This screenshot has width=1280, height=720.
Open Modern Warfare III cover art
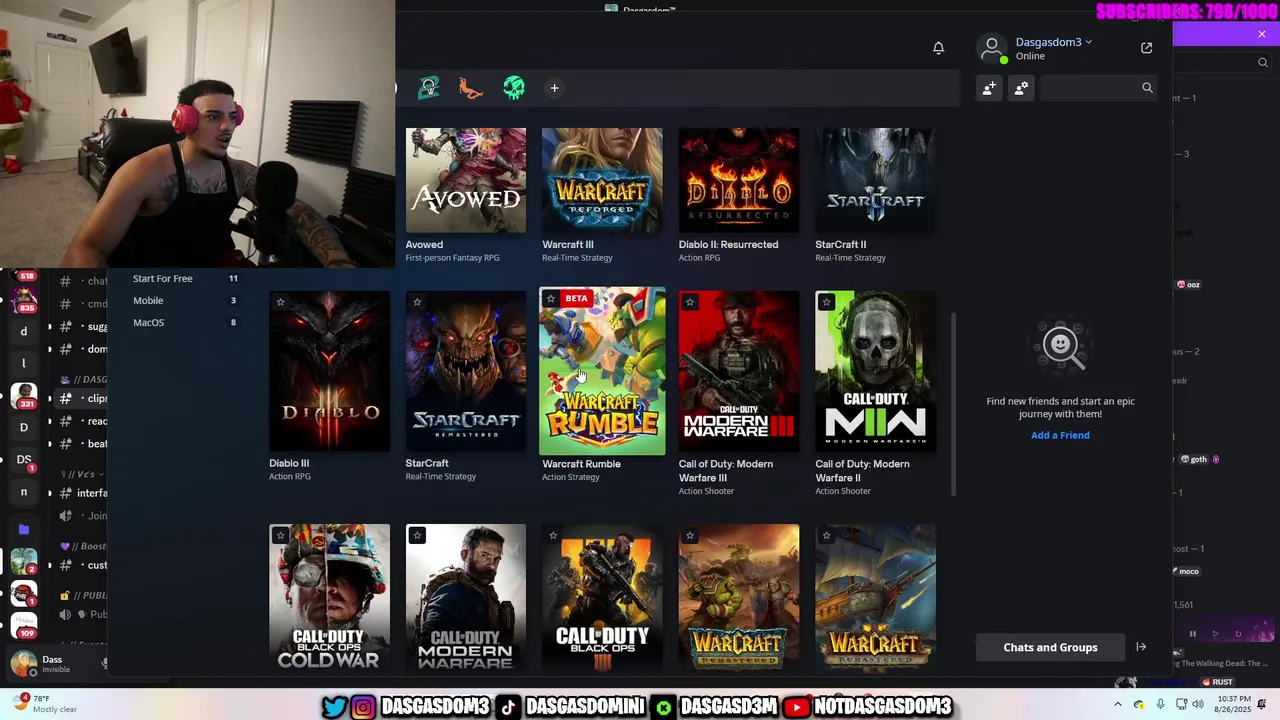coord(739,371)
